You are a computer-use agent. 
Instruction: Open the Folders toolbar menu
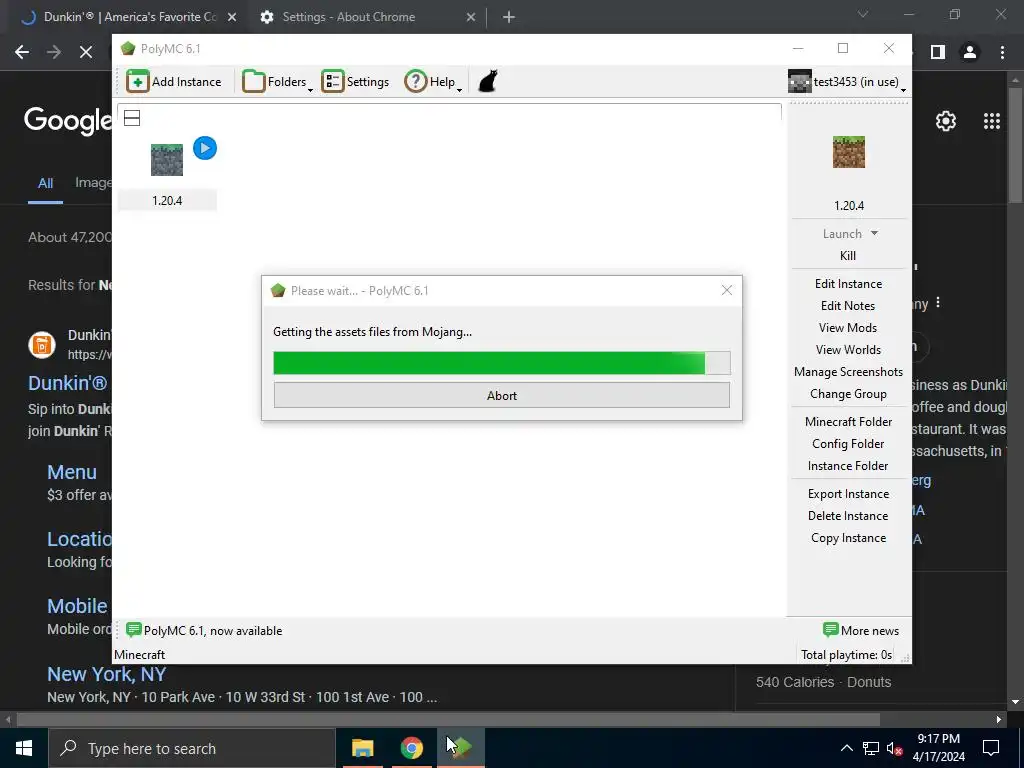pyautogui.click(x=277, y=82)
